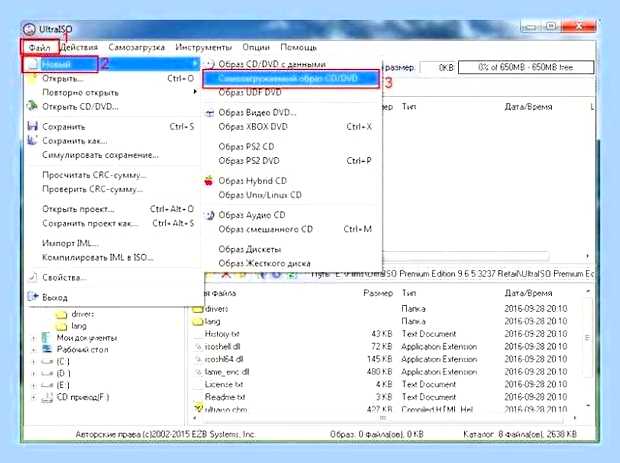Choose Открыть... in the File menu
This screenshot has height=463, width=620.
pos(113,78)
